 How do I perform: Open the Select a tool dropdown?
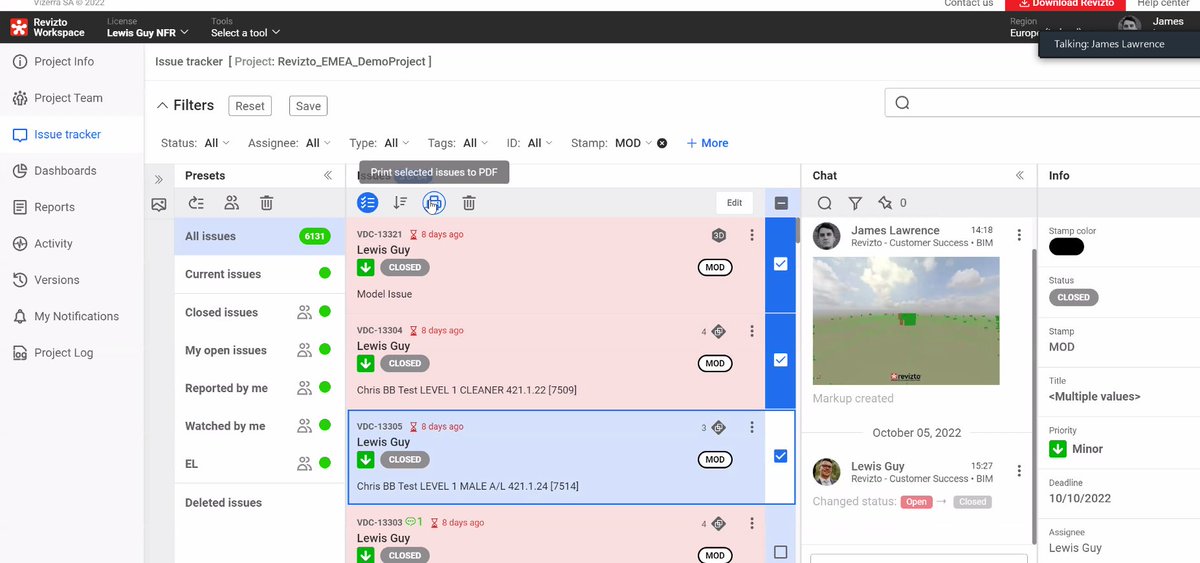pyautogui.click(x=245, y=33)
